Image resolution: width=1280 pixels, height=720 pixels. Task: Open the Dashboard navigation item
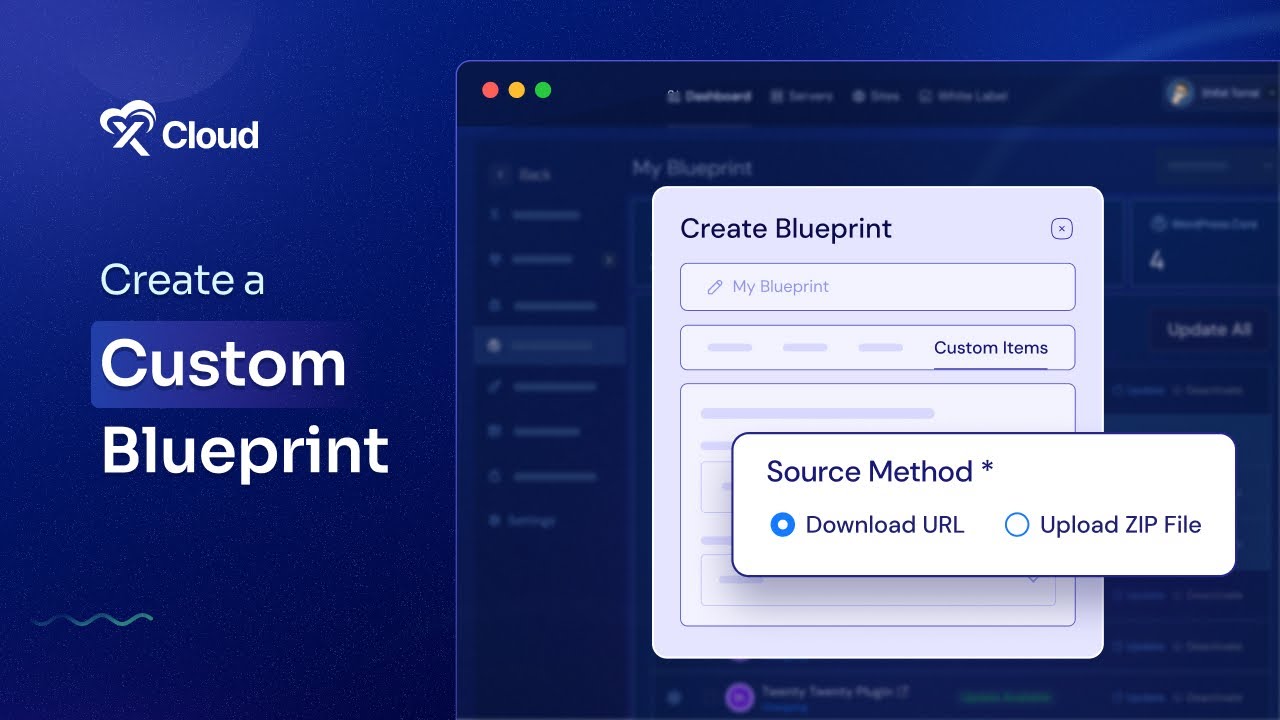pos(708,97)
